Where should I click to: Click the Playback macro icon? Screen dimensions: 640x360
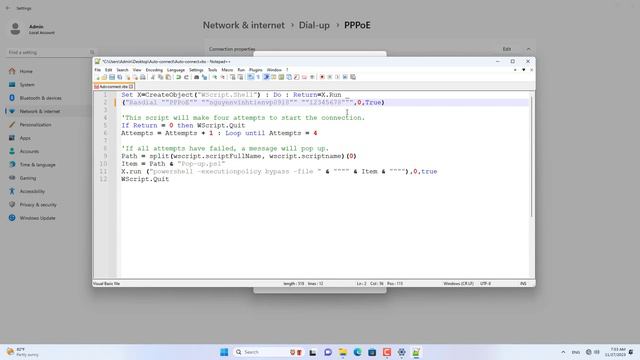tap(337, 77)
